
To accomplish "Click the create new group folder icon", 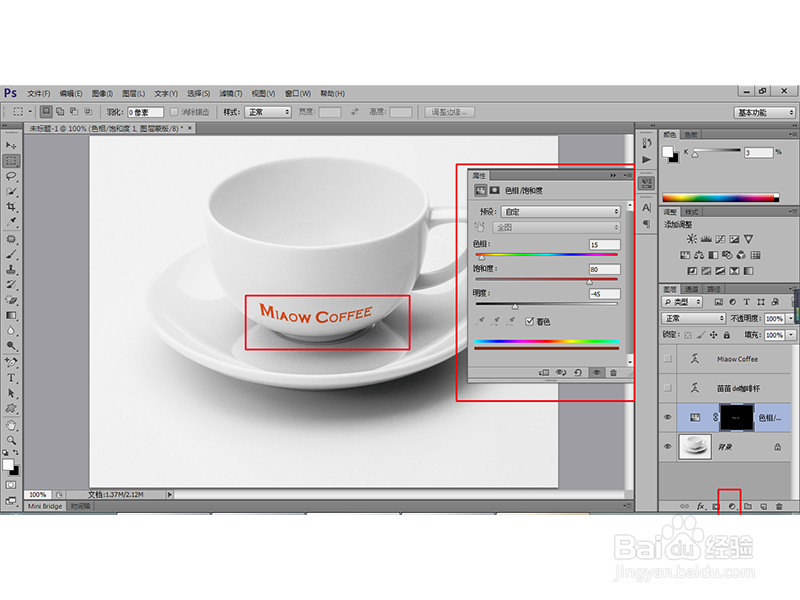I will coord(747,506).
